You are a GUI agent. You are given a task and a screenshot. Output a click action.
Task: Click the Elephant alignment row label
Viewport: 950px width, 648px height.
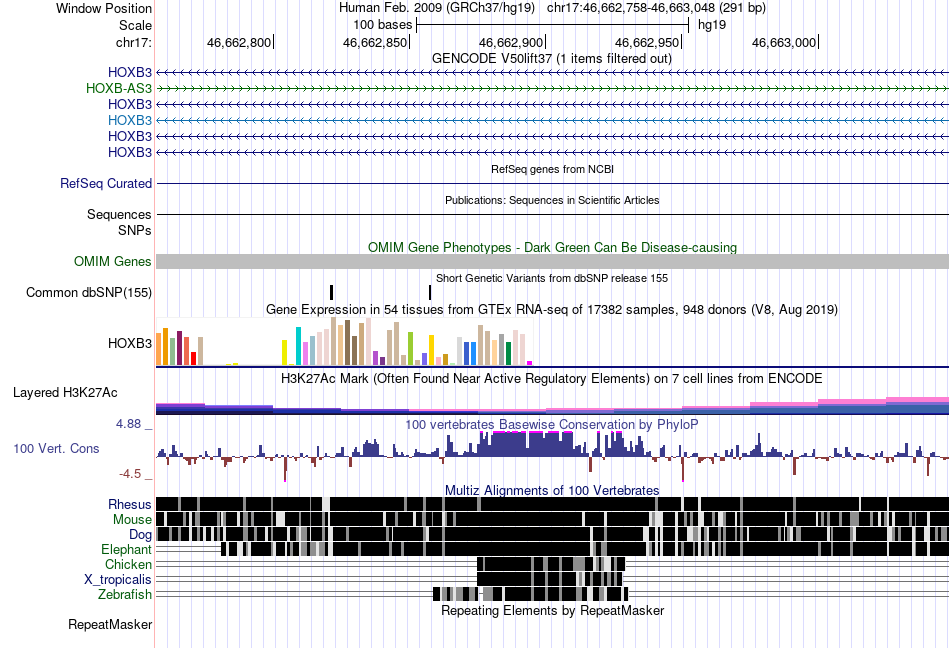point(126,550)
